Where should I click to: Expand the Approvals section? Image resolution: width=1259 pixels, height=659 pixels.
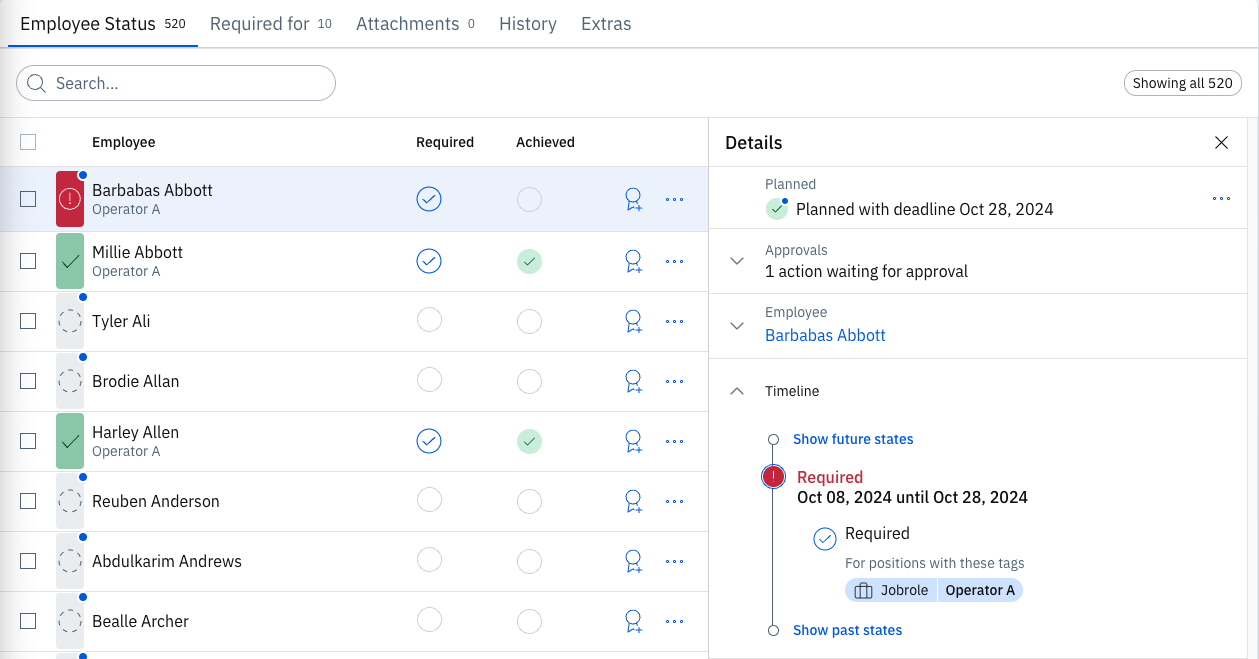pyautogui.click(x=737, y=261)
